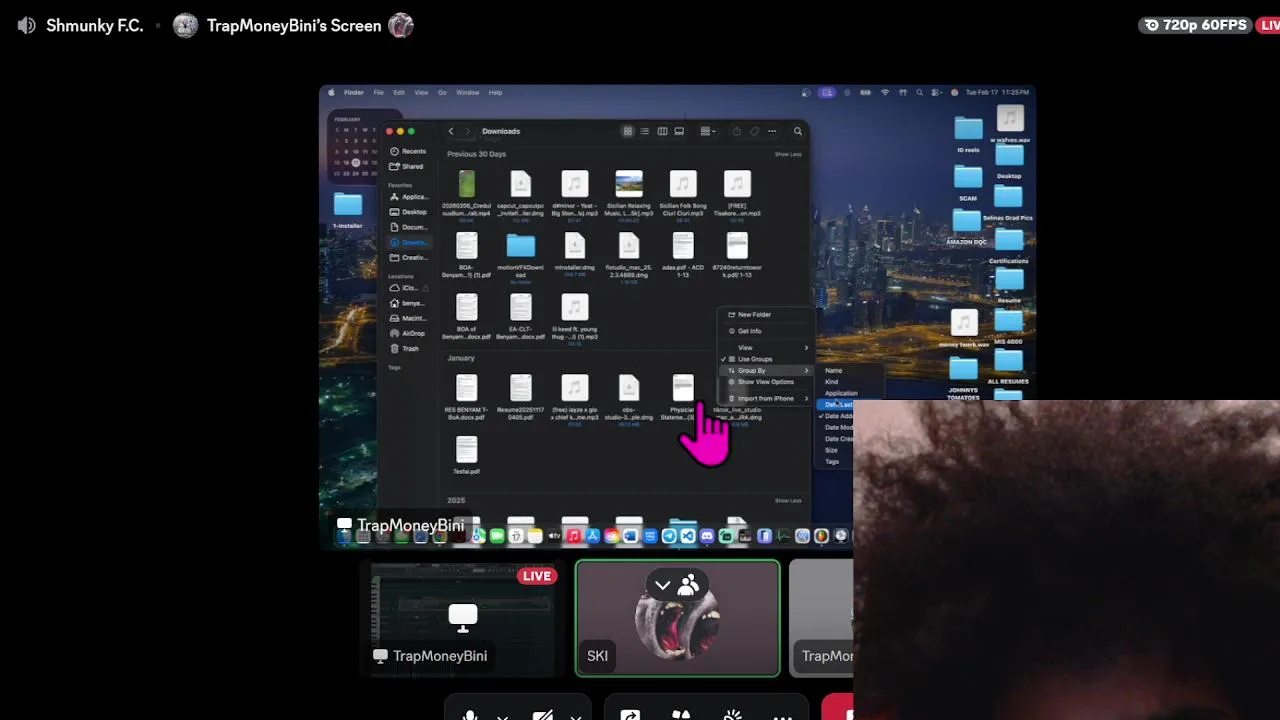
Task: Select the TrapMoneyBini LIVE stream thumbnail
Action: 463,620
